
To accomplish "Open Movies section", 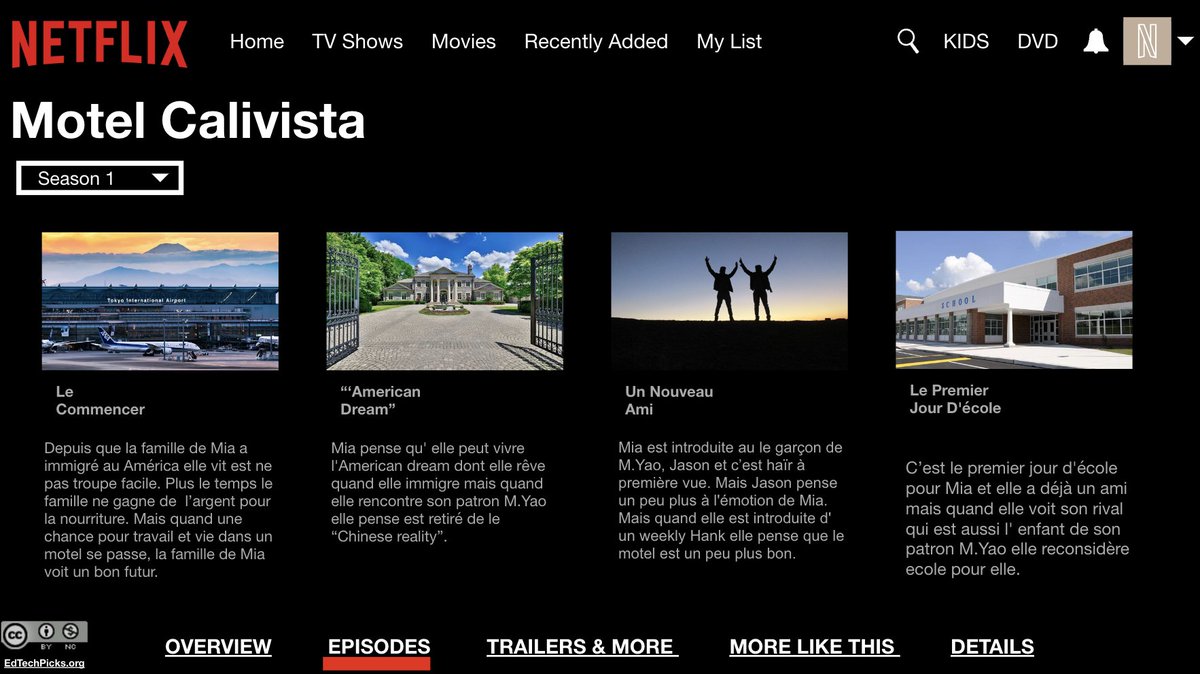I will click(464, 41).
